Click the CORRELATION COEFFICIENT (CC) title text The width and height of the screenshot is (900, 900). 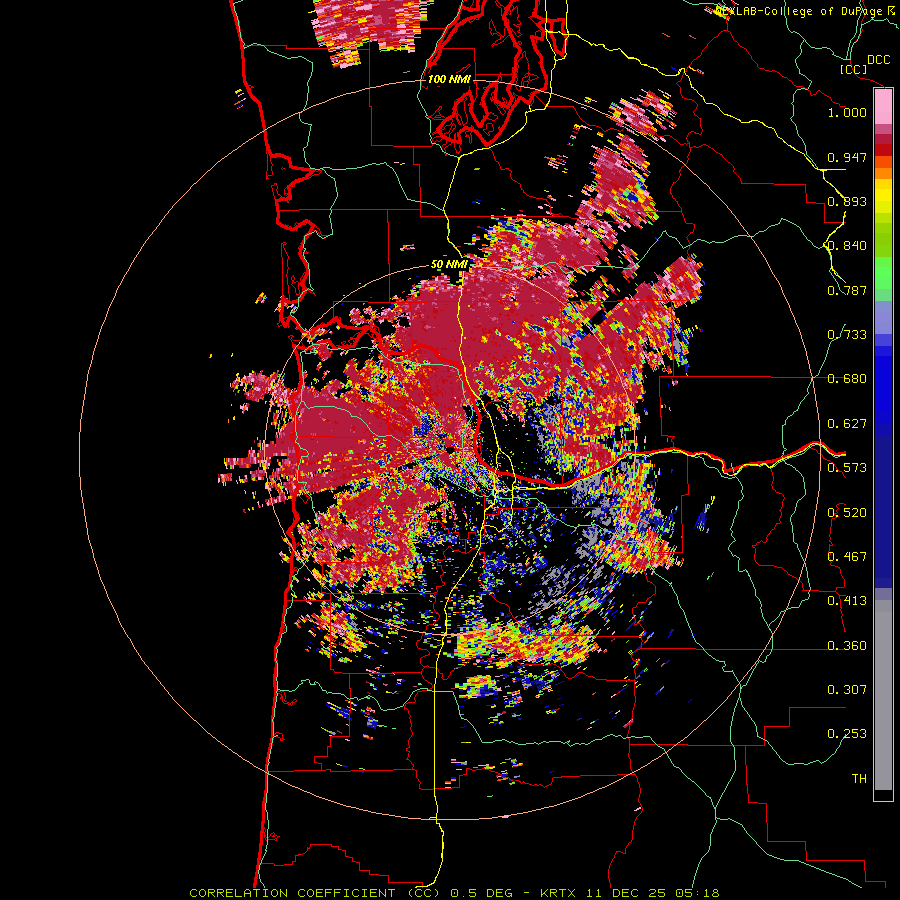pyautogui.click(x=315, y=893)
